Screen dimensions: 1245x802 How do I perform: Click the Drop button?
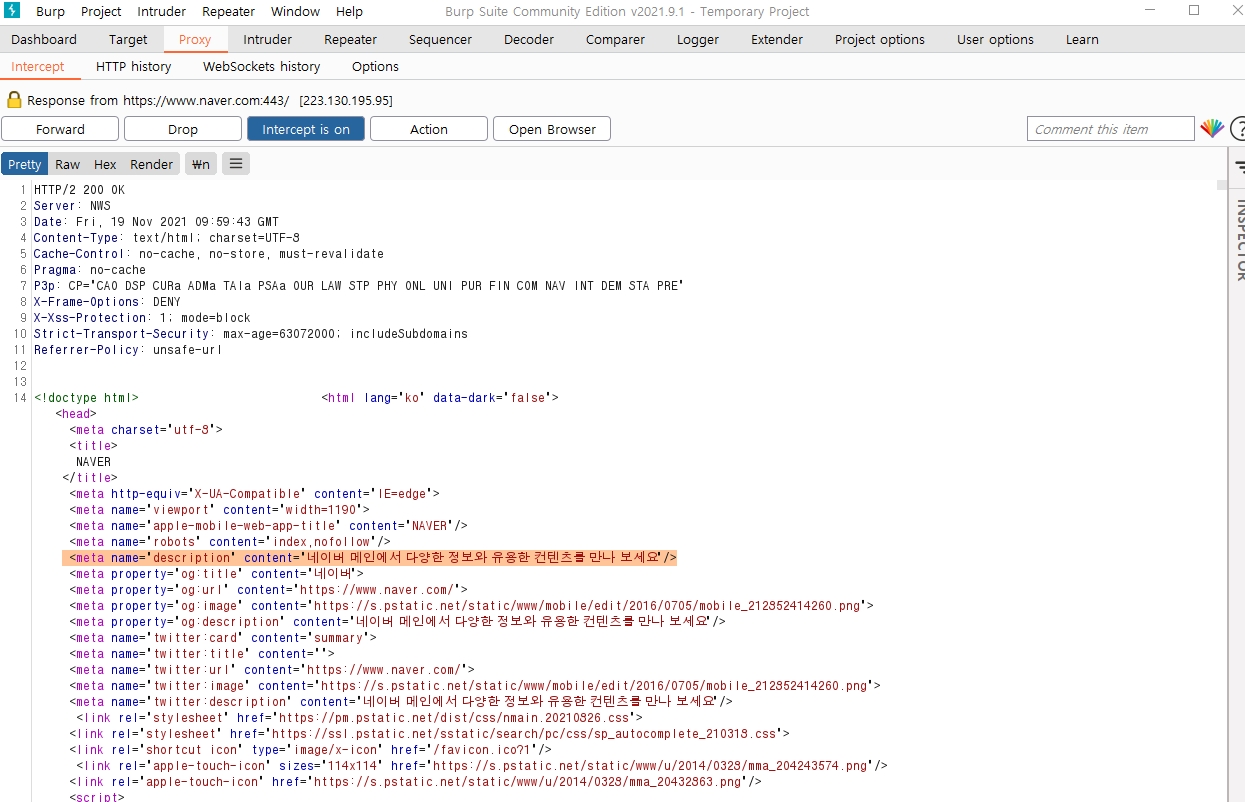(x=183, y=129)
